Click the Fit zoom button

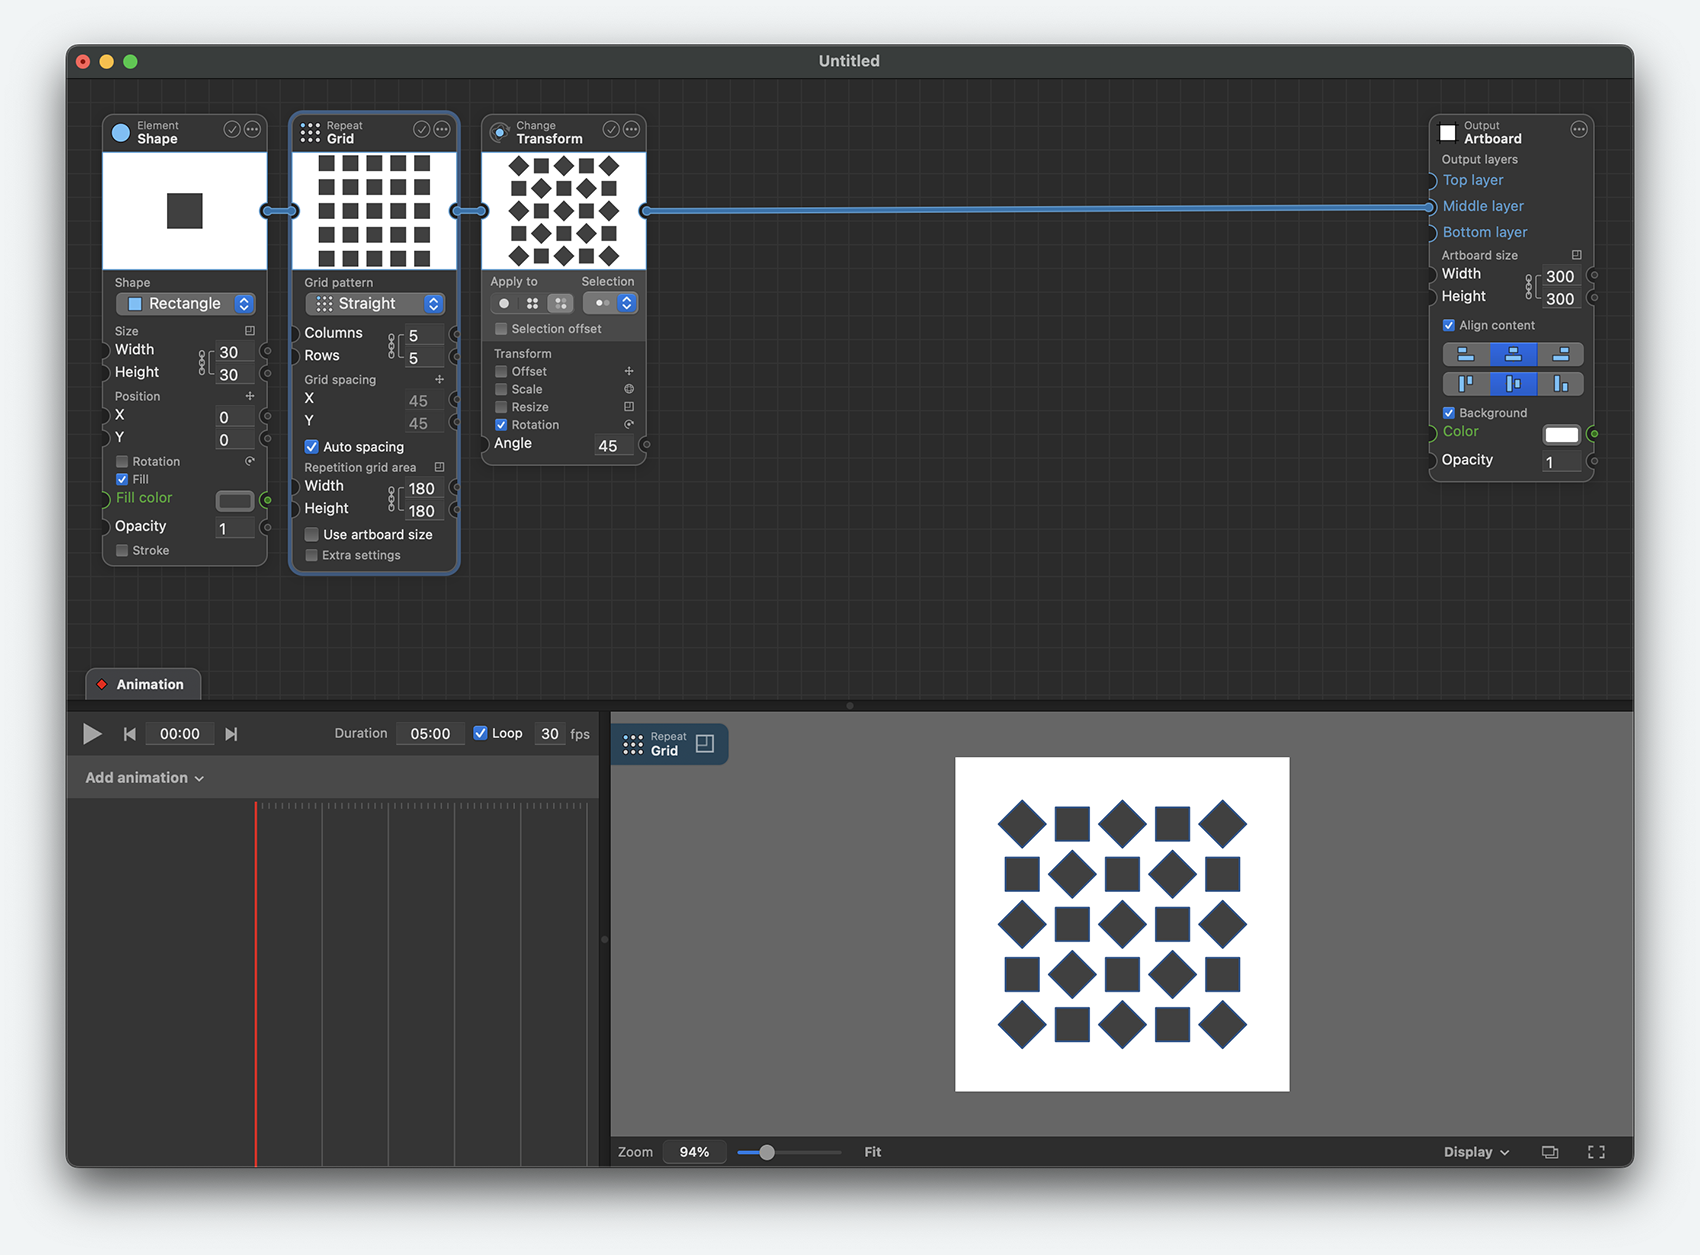tap(872, 1152)
